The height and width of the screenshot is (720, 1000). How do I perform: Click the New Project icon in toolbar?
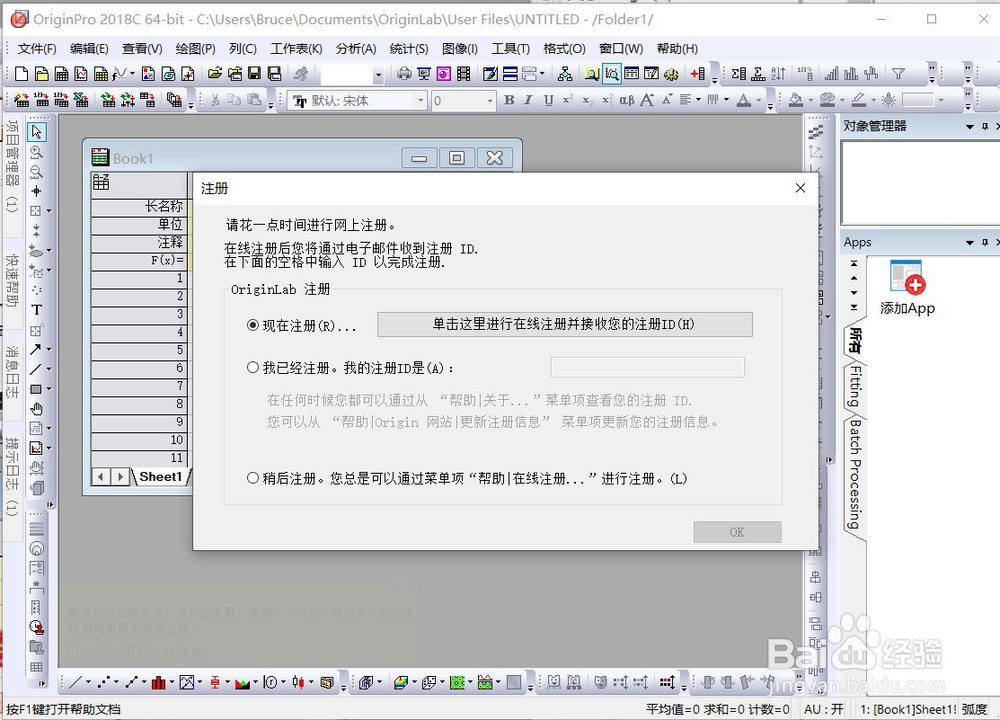point(21,74)
